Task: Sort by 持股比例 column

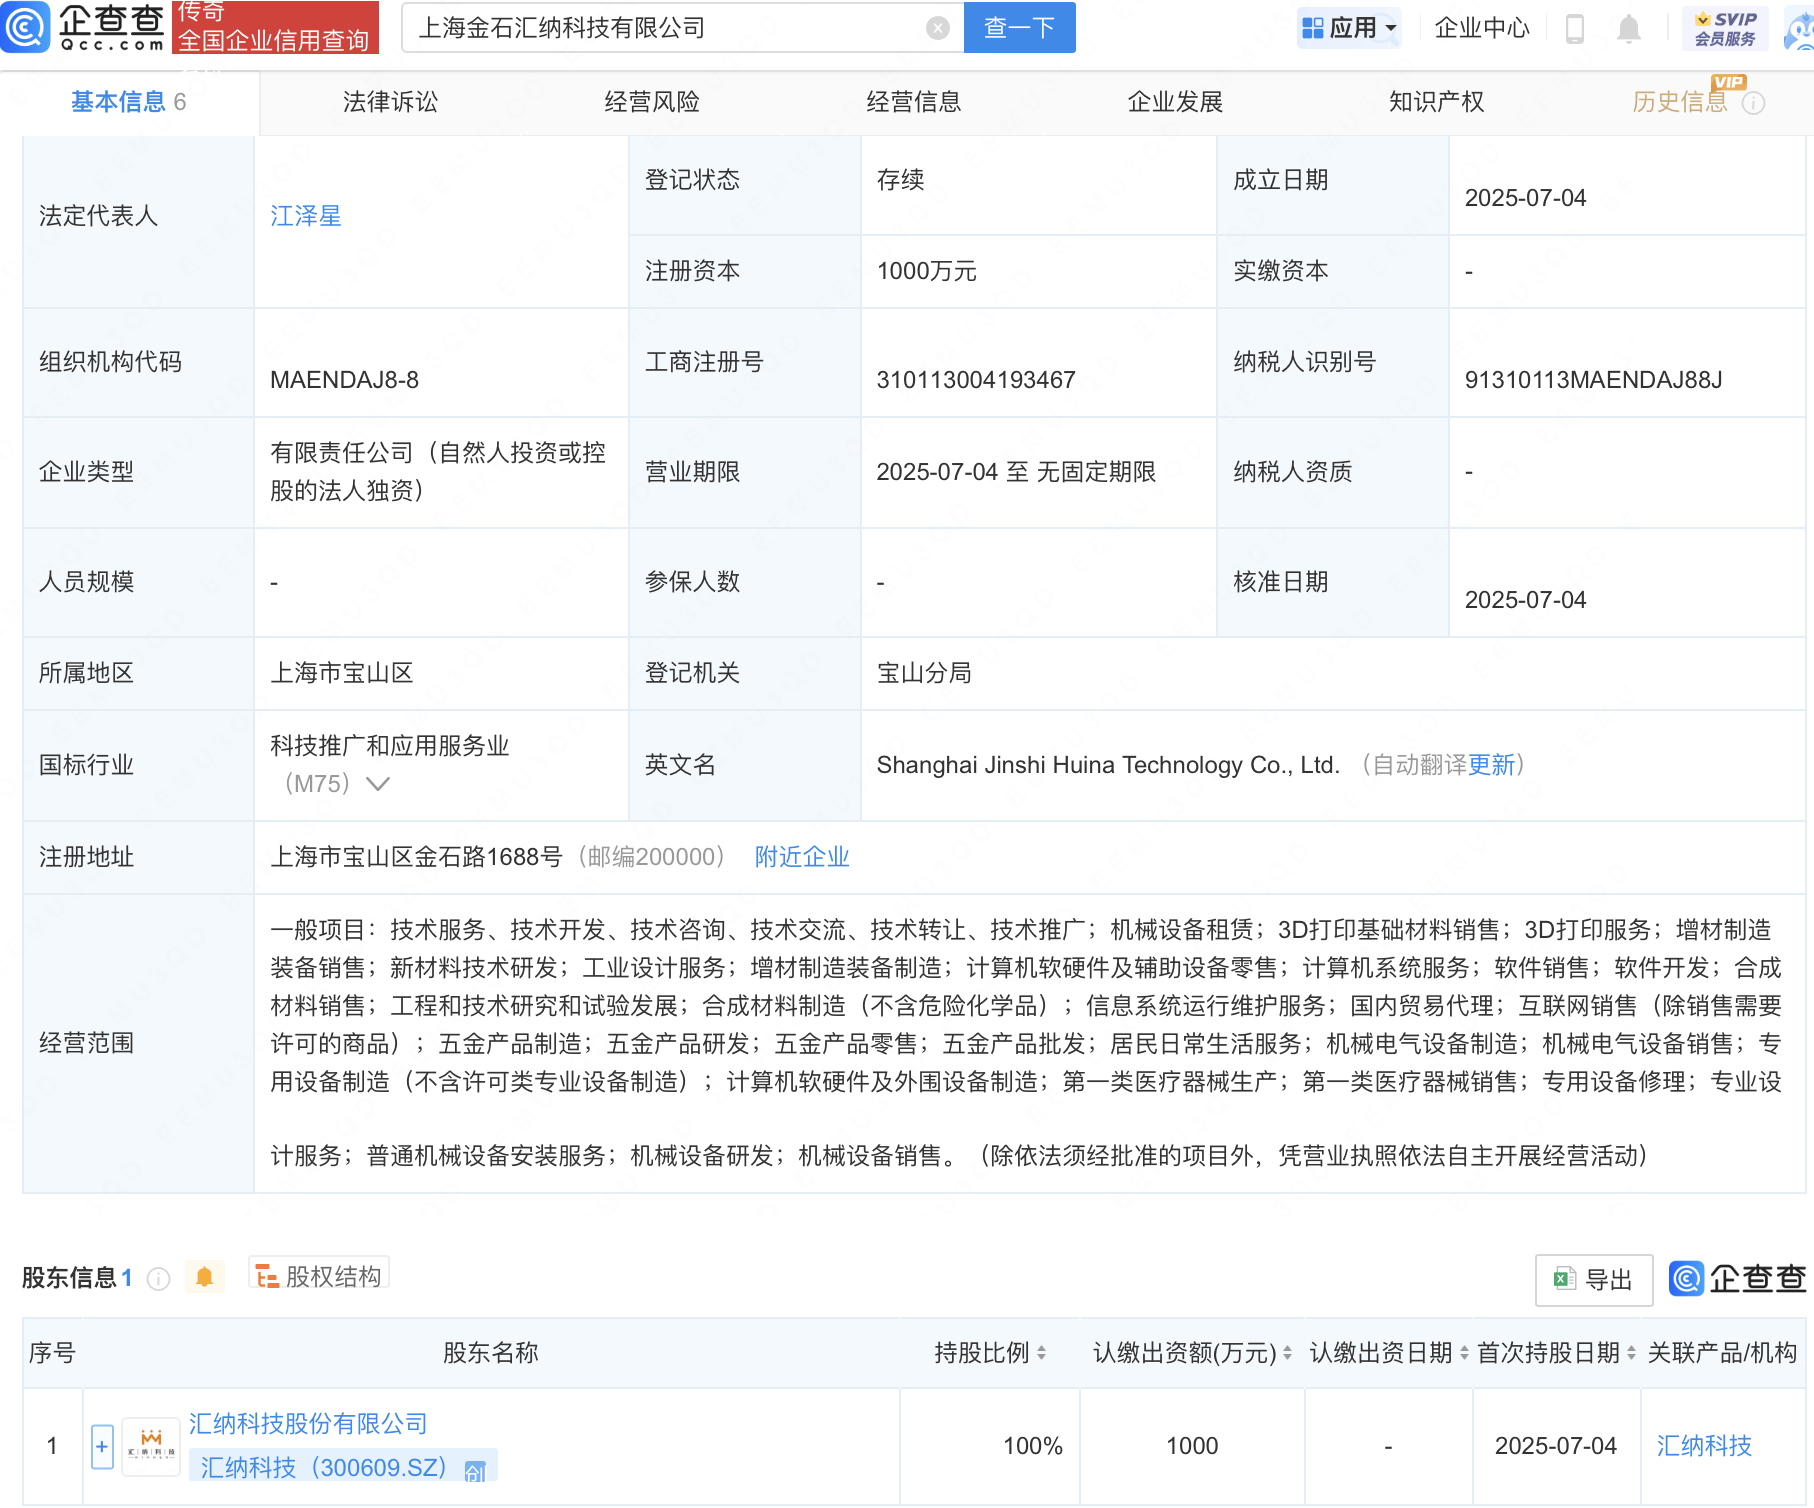Action: click(x=1041, y=1353)
